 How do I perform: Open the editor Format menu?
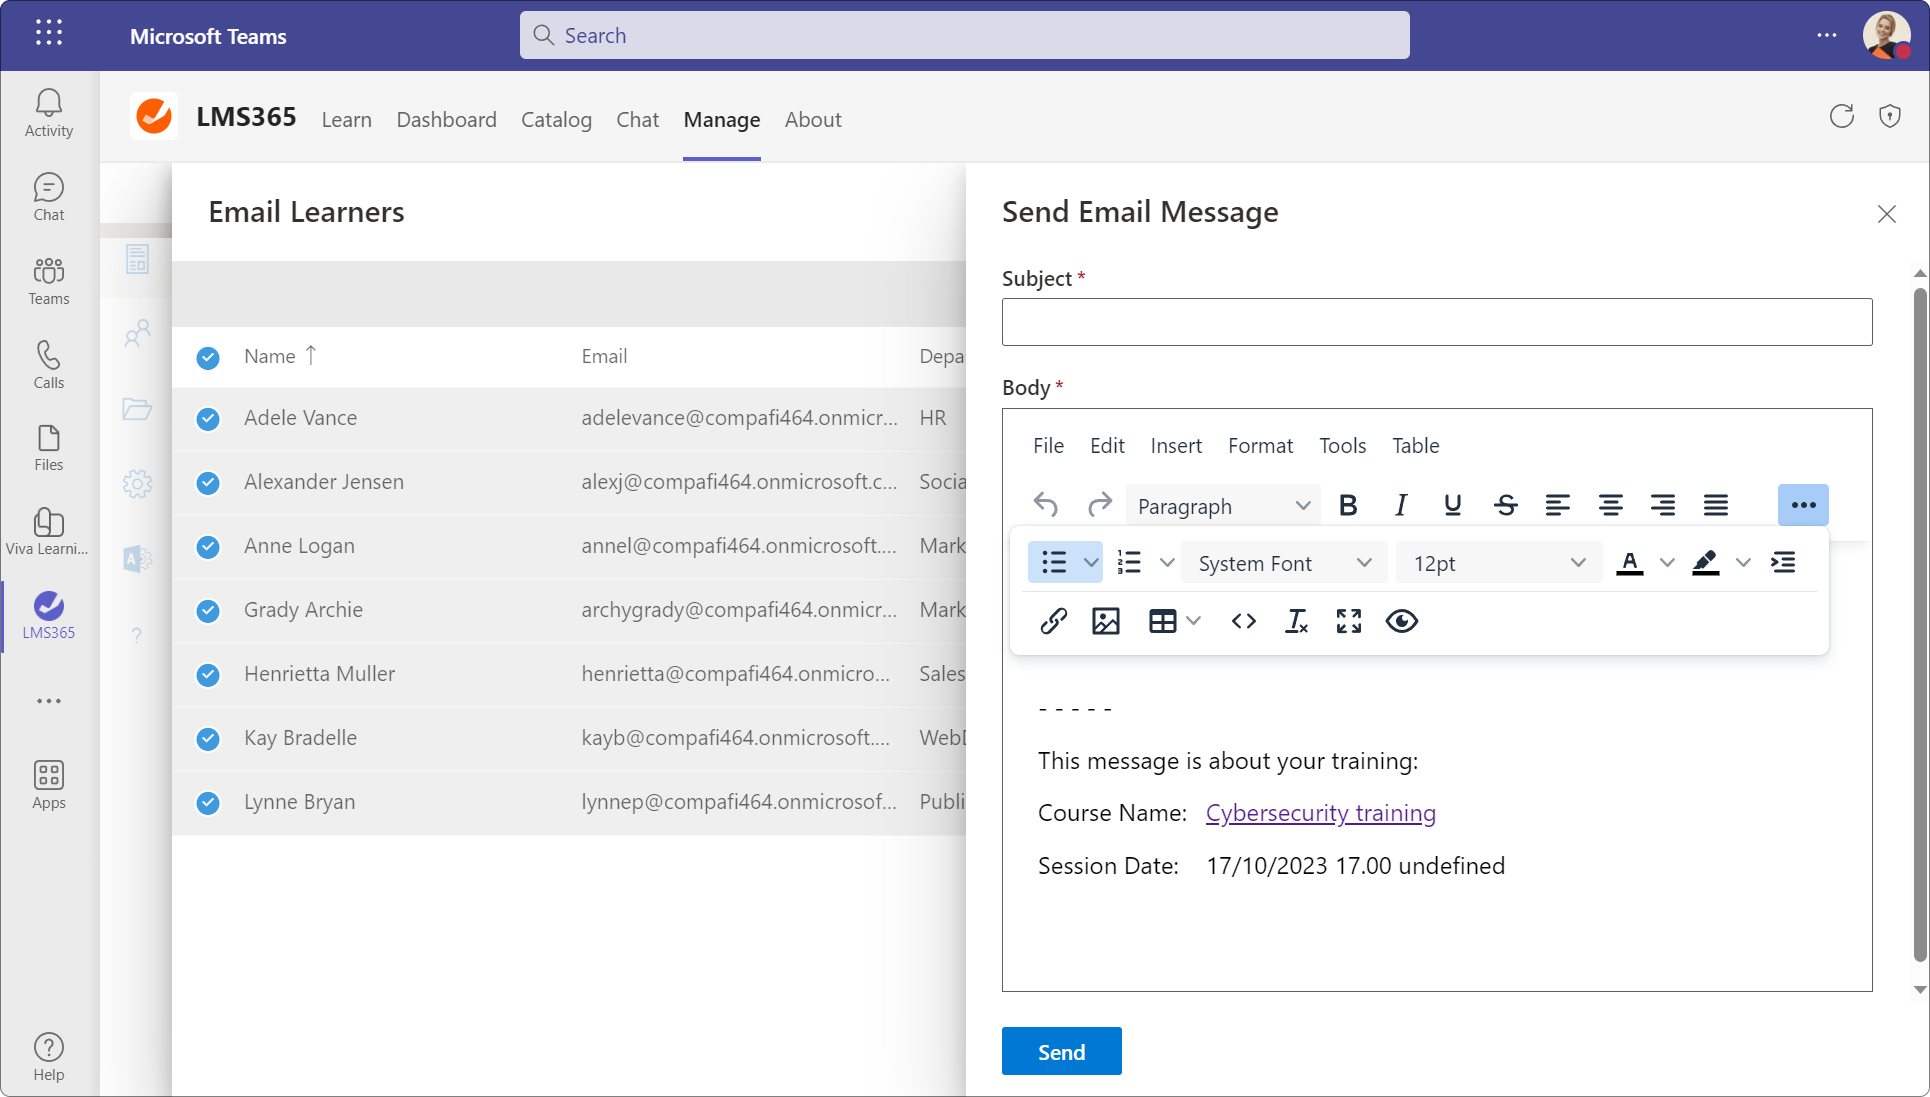click(1260, 445)
